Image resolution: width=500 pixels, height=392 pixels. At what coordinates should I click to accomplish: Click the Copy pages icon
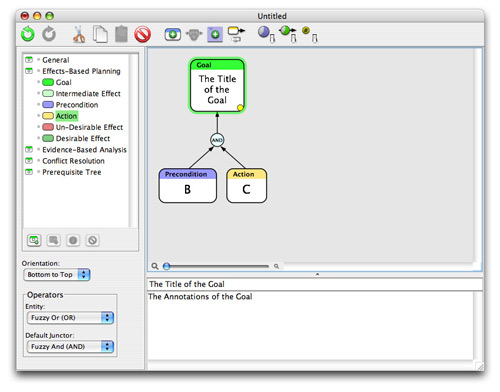(100, 34)
